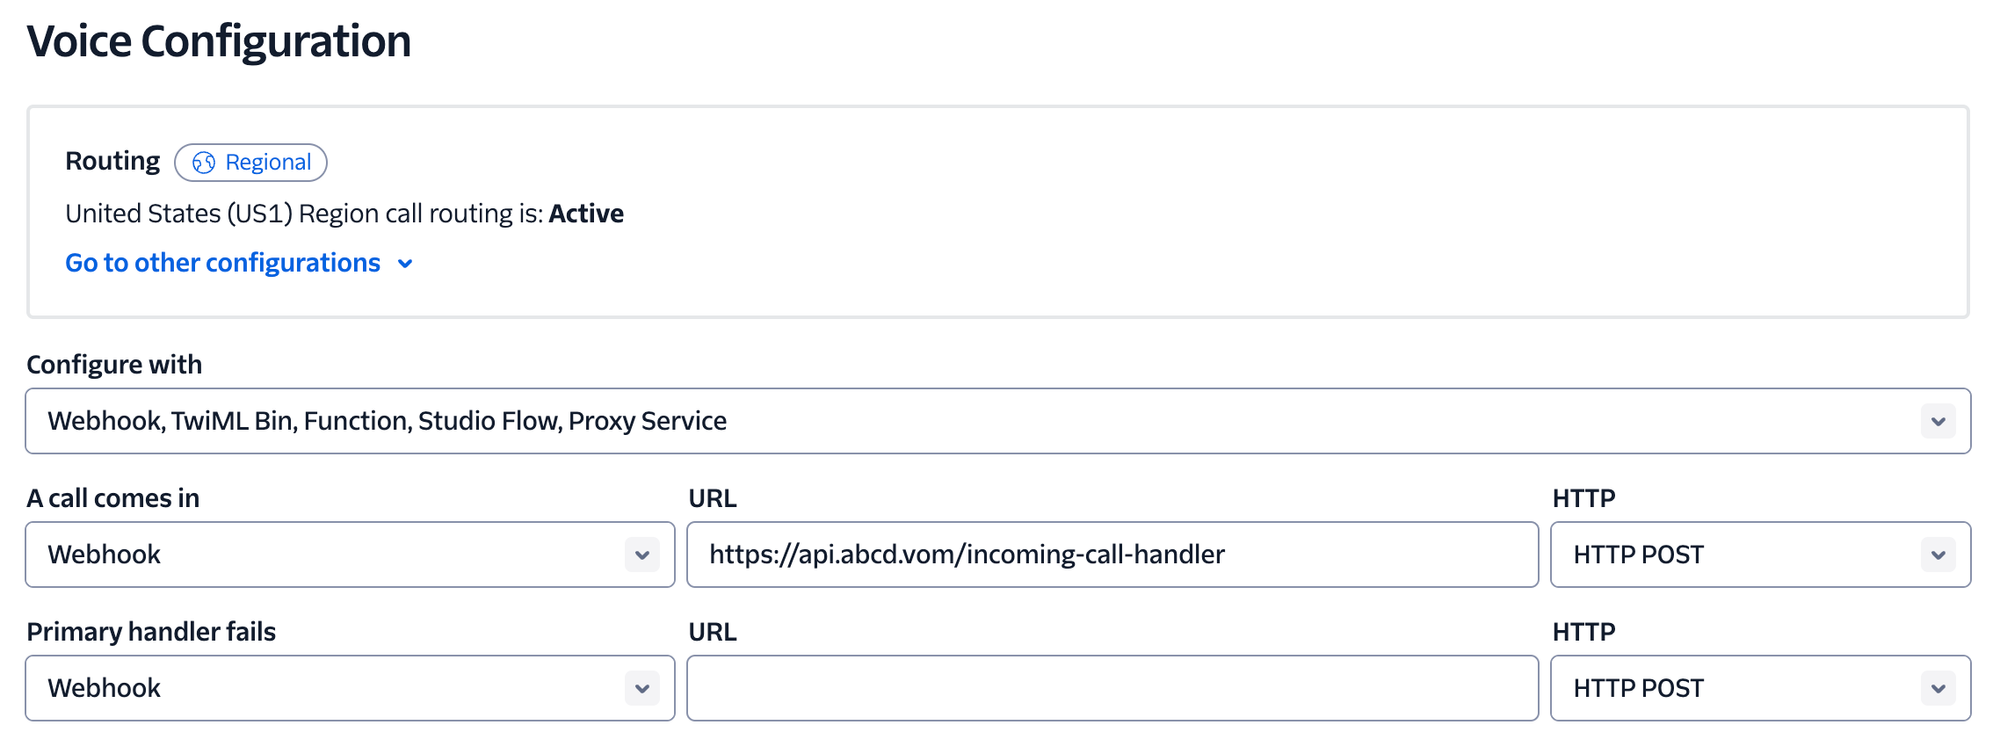Focus the empty fallback URL field

1112,688
